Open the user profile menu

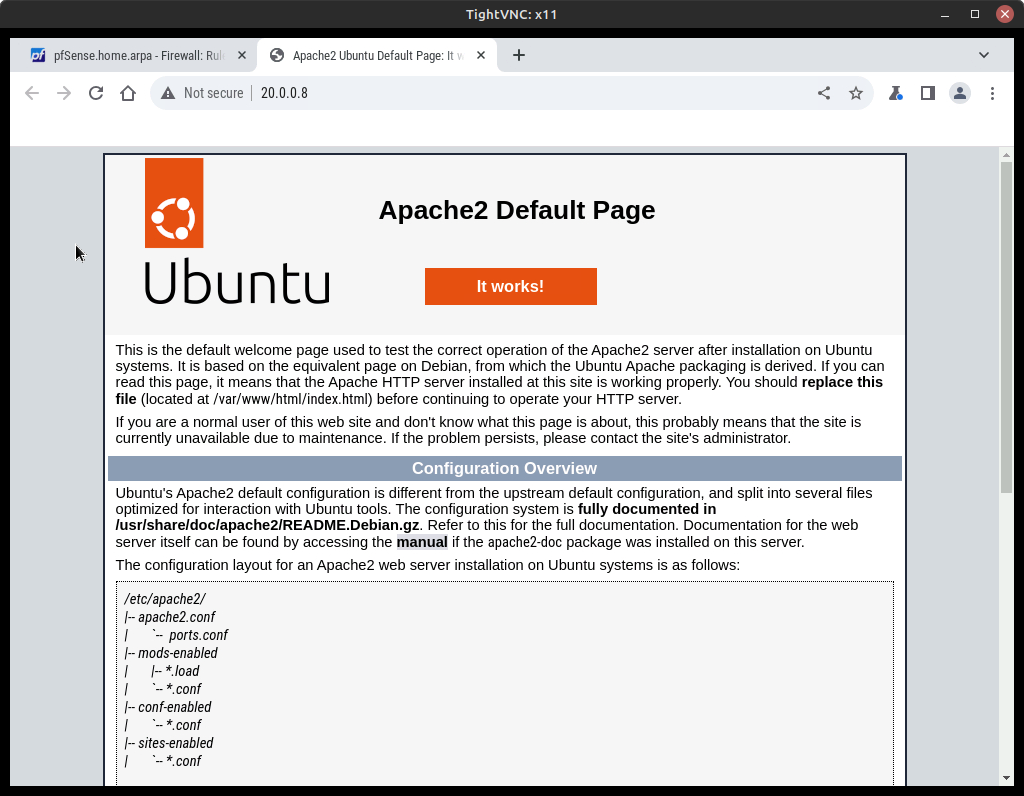(959, 93)
